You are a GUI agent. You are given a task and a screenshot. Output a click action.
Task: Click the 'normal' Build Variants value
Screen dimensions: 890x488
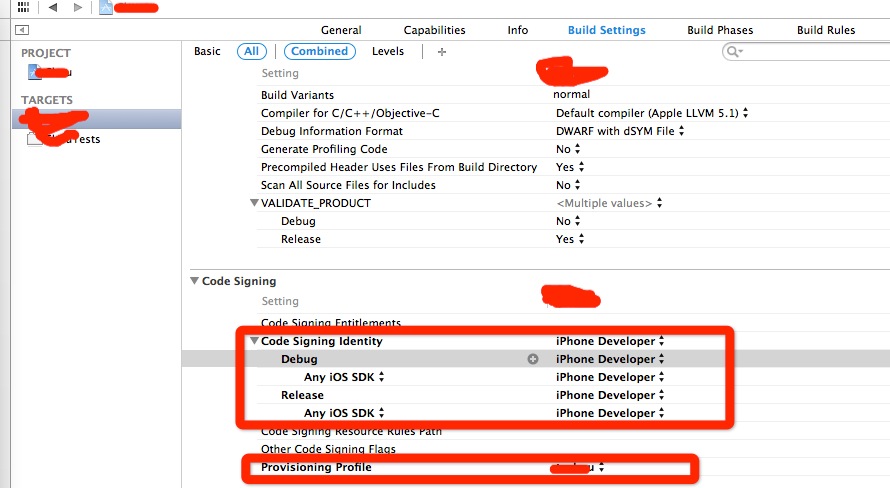pyautogui.click(x=572, y=94)
